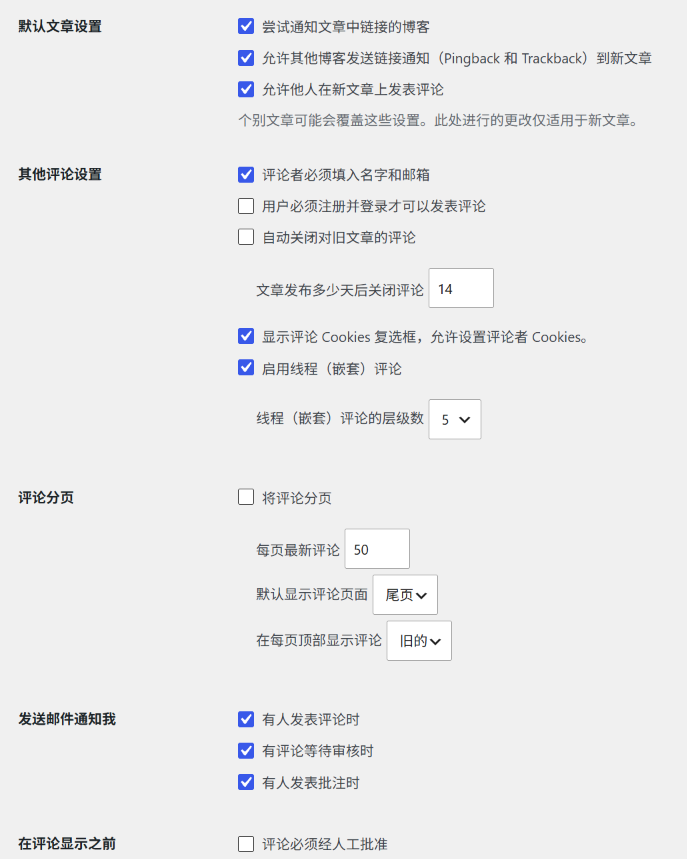Toggle 显示评论 Cookies 复选框 checkbox

point(246,336)
